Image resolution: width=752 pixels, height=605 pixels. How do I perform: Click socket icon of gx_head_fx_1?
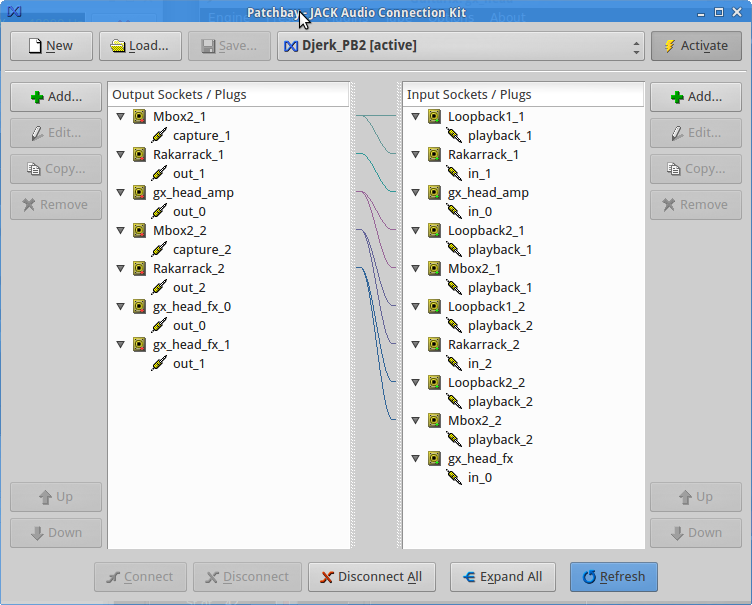click(139, 344)
